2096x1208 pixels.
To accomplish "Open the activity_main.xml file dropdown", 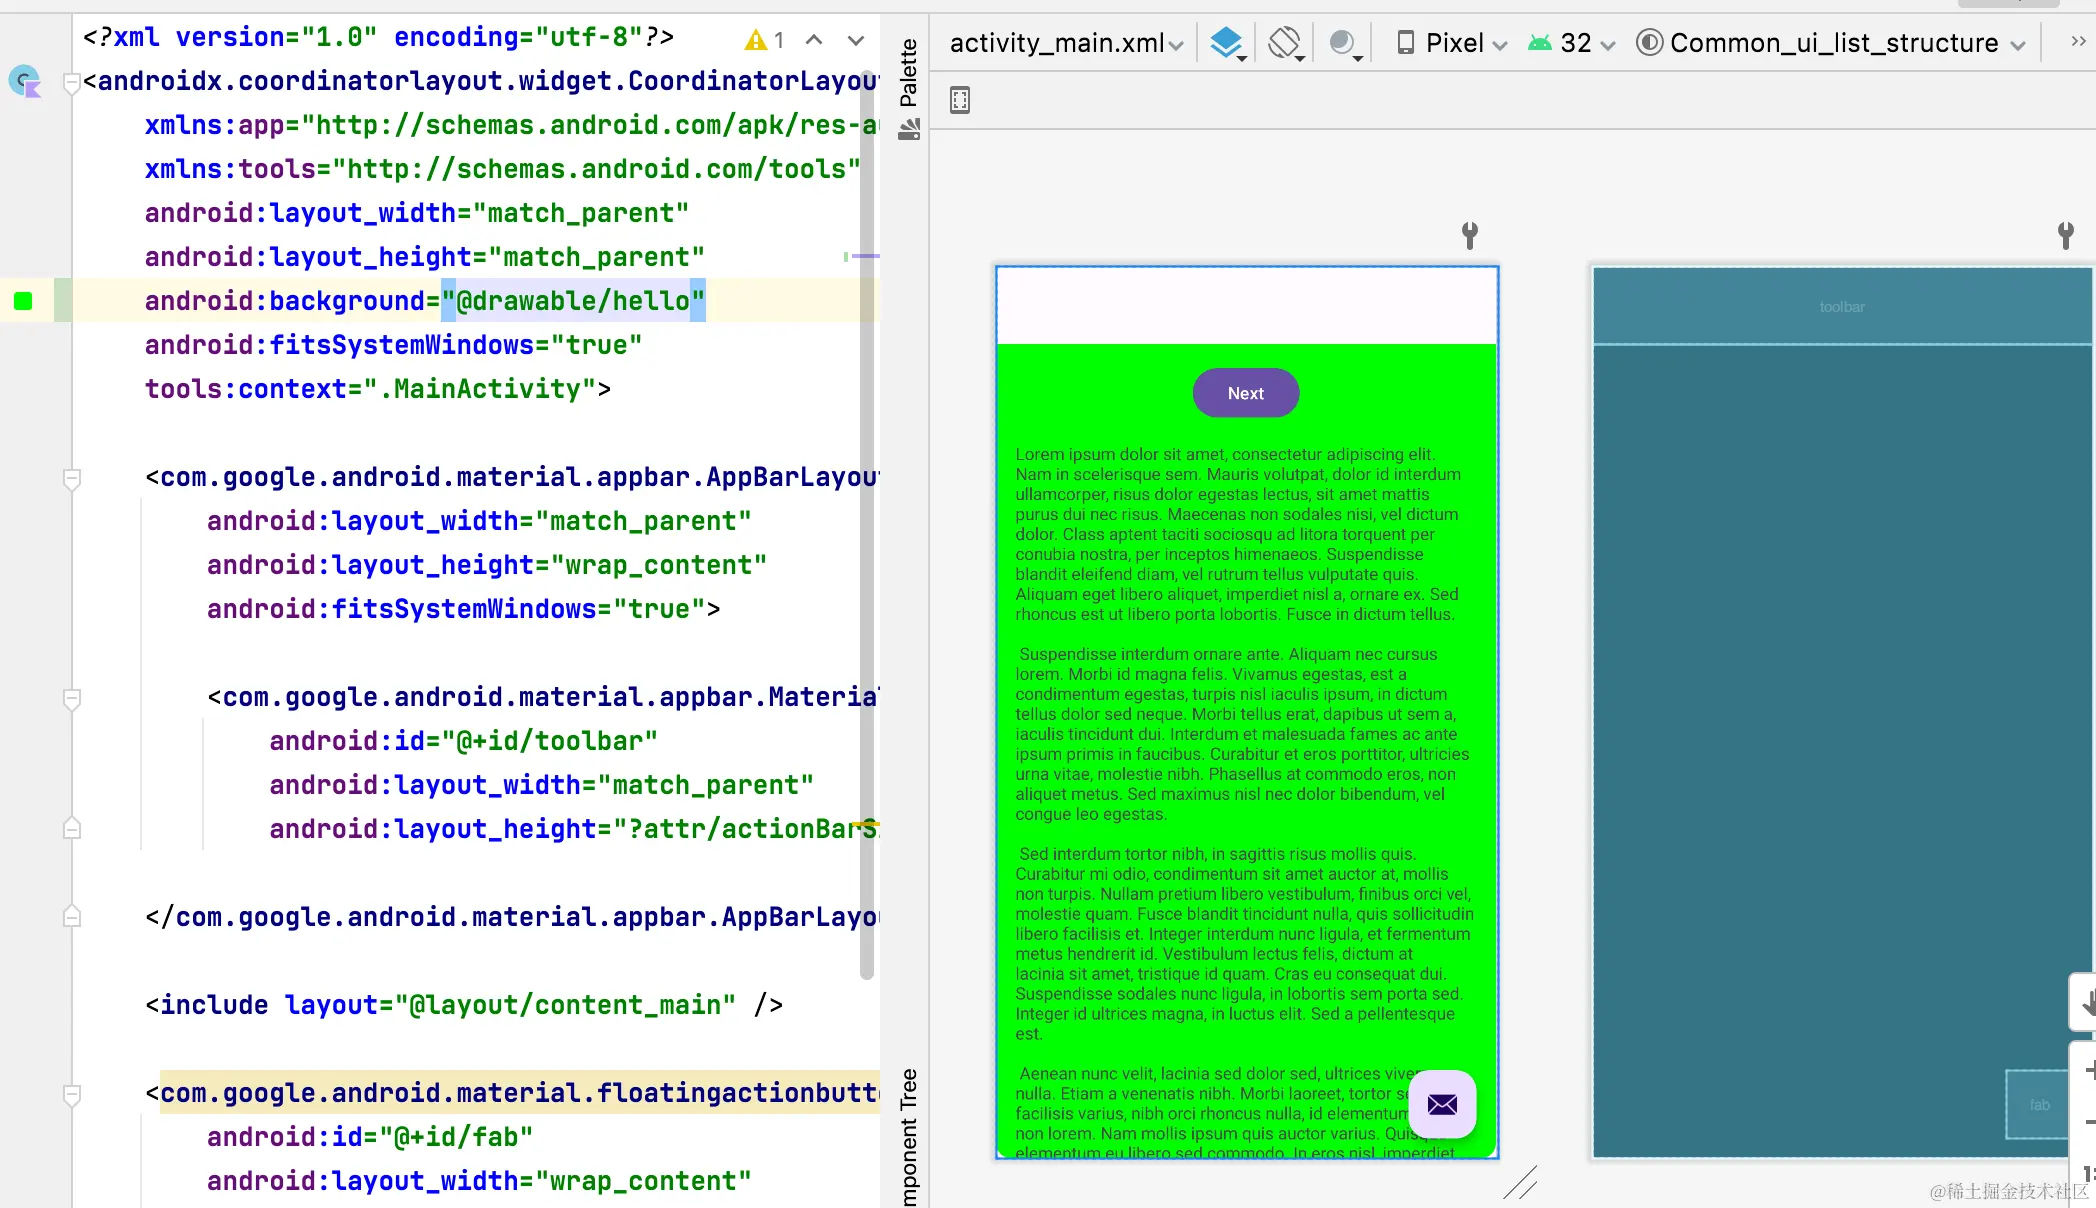I will pos(1066,43).
